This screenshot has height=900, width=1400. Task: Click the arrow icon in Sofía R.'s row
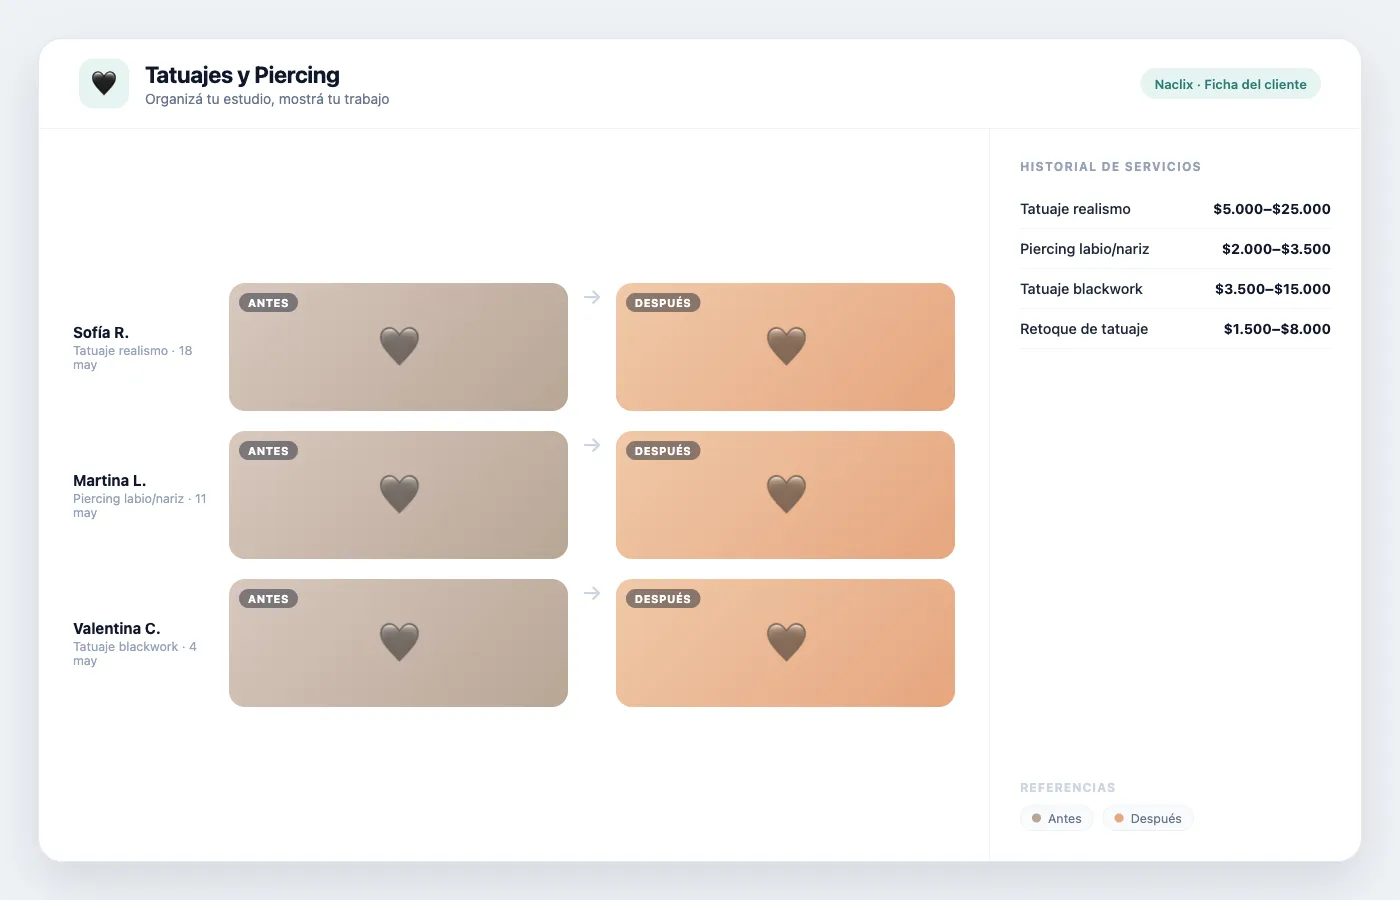(x=592, y=297)
